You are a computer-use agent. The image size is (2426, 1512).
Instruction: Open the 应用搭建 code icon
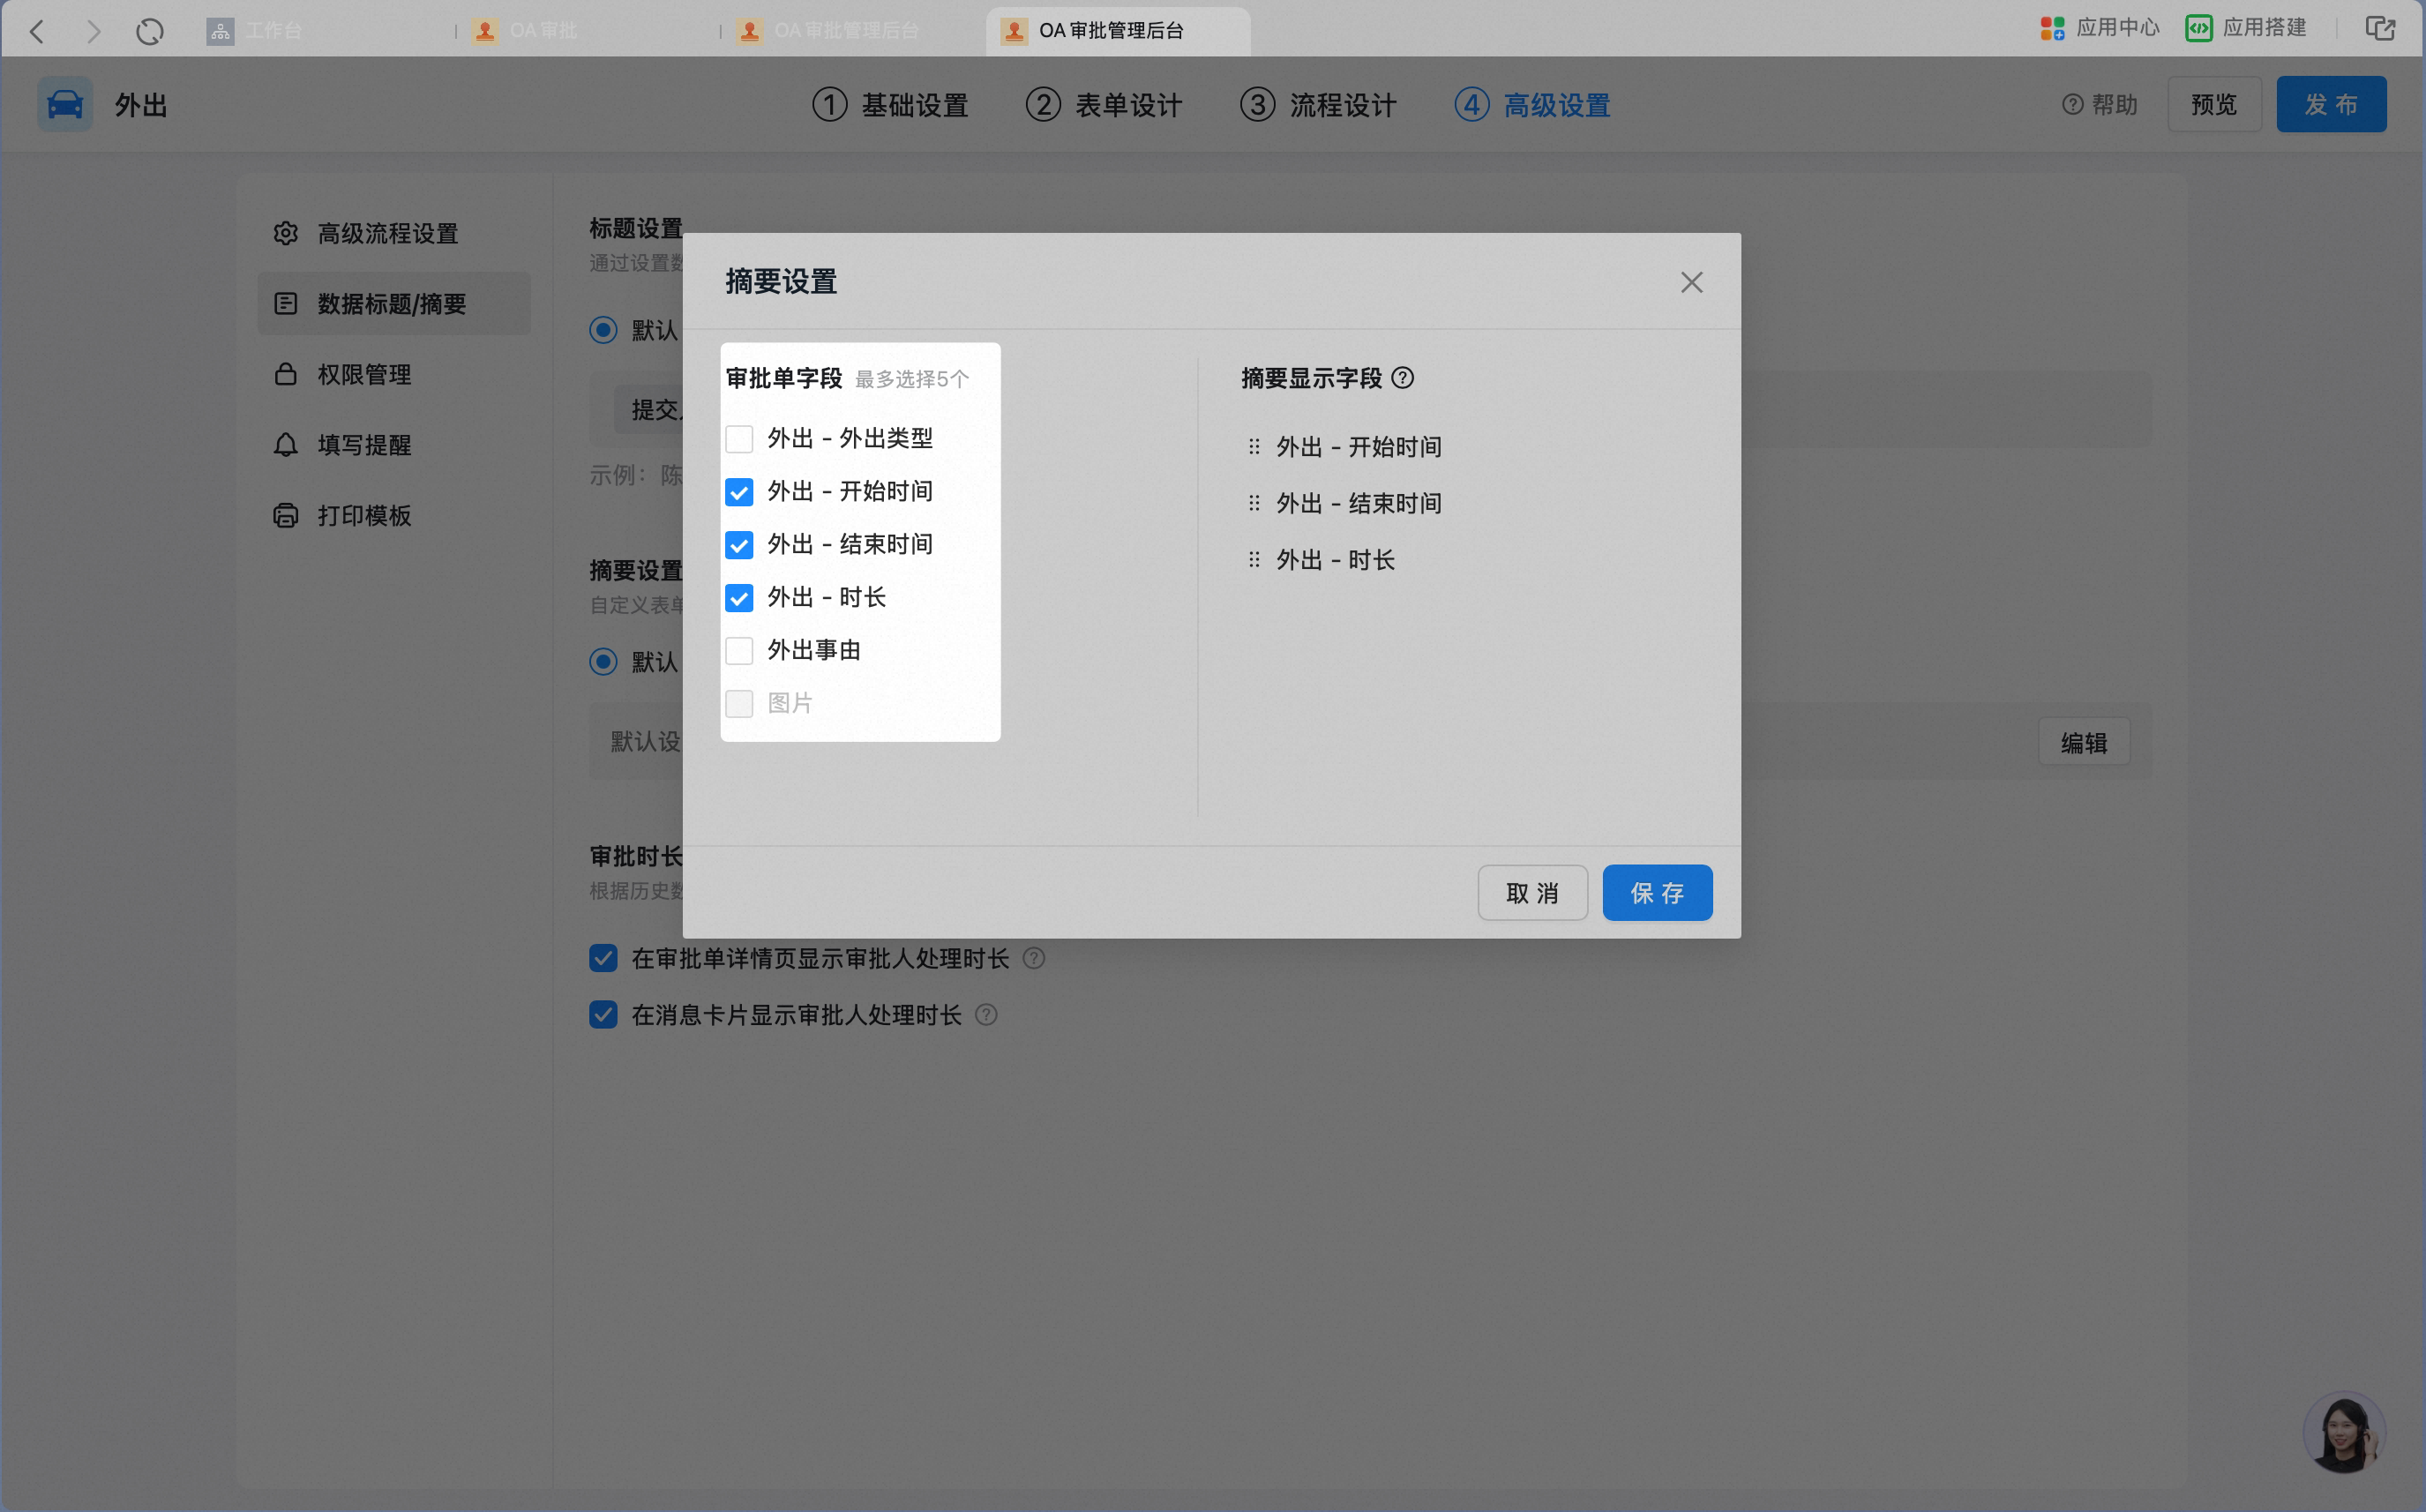[x=2198, y=29]
